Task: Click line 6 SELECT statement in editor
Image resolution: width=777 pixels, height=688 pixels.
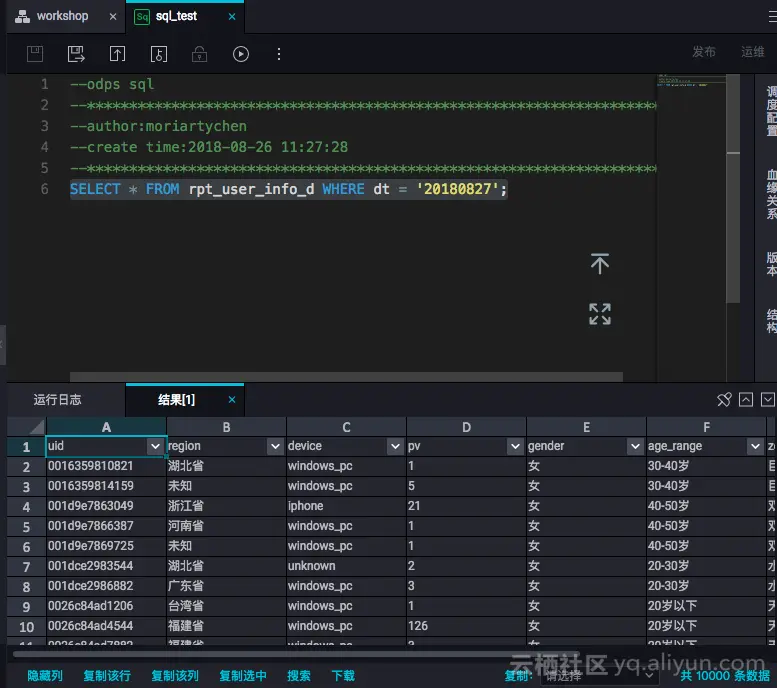Action: coord(288,189)
